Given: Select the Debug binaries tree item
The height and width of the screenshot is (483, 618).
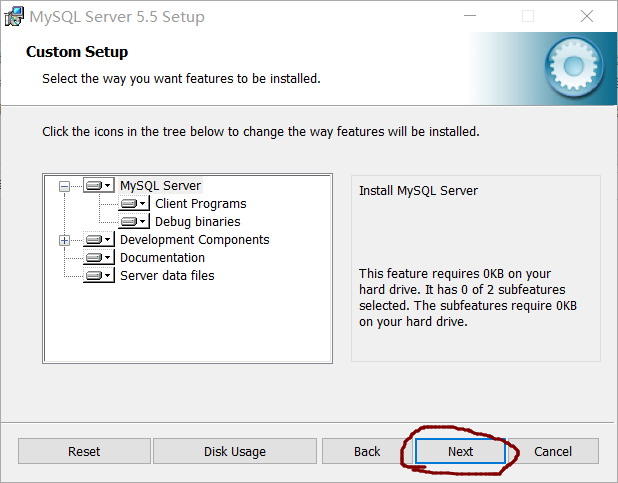Looking at the screenshot, I should coord(197,222).
